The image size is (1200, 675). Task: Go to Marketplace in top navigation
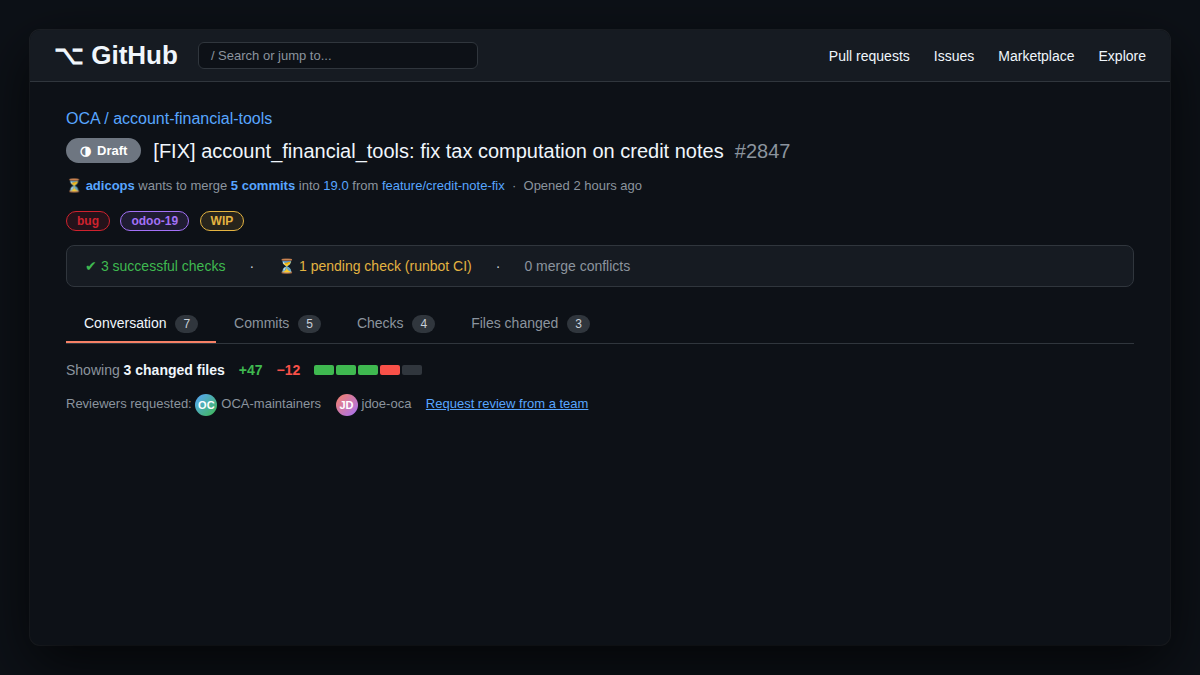pos(1036,56)
